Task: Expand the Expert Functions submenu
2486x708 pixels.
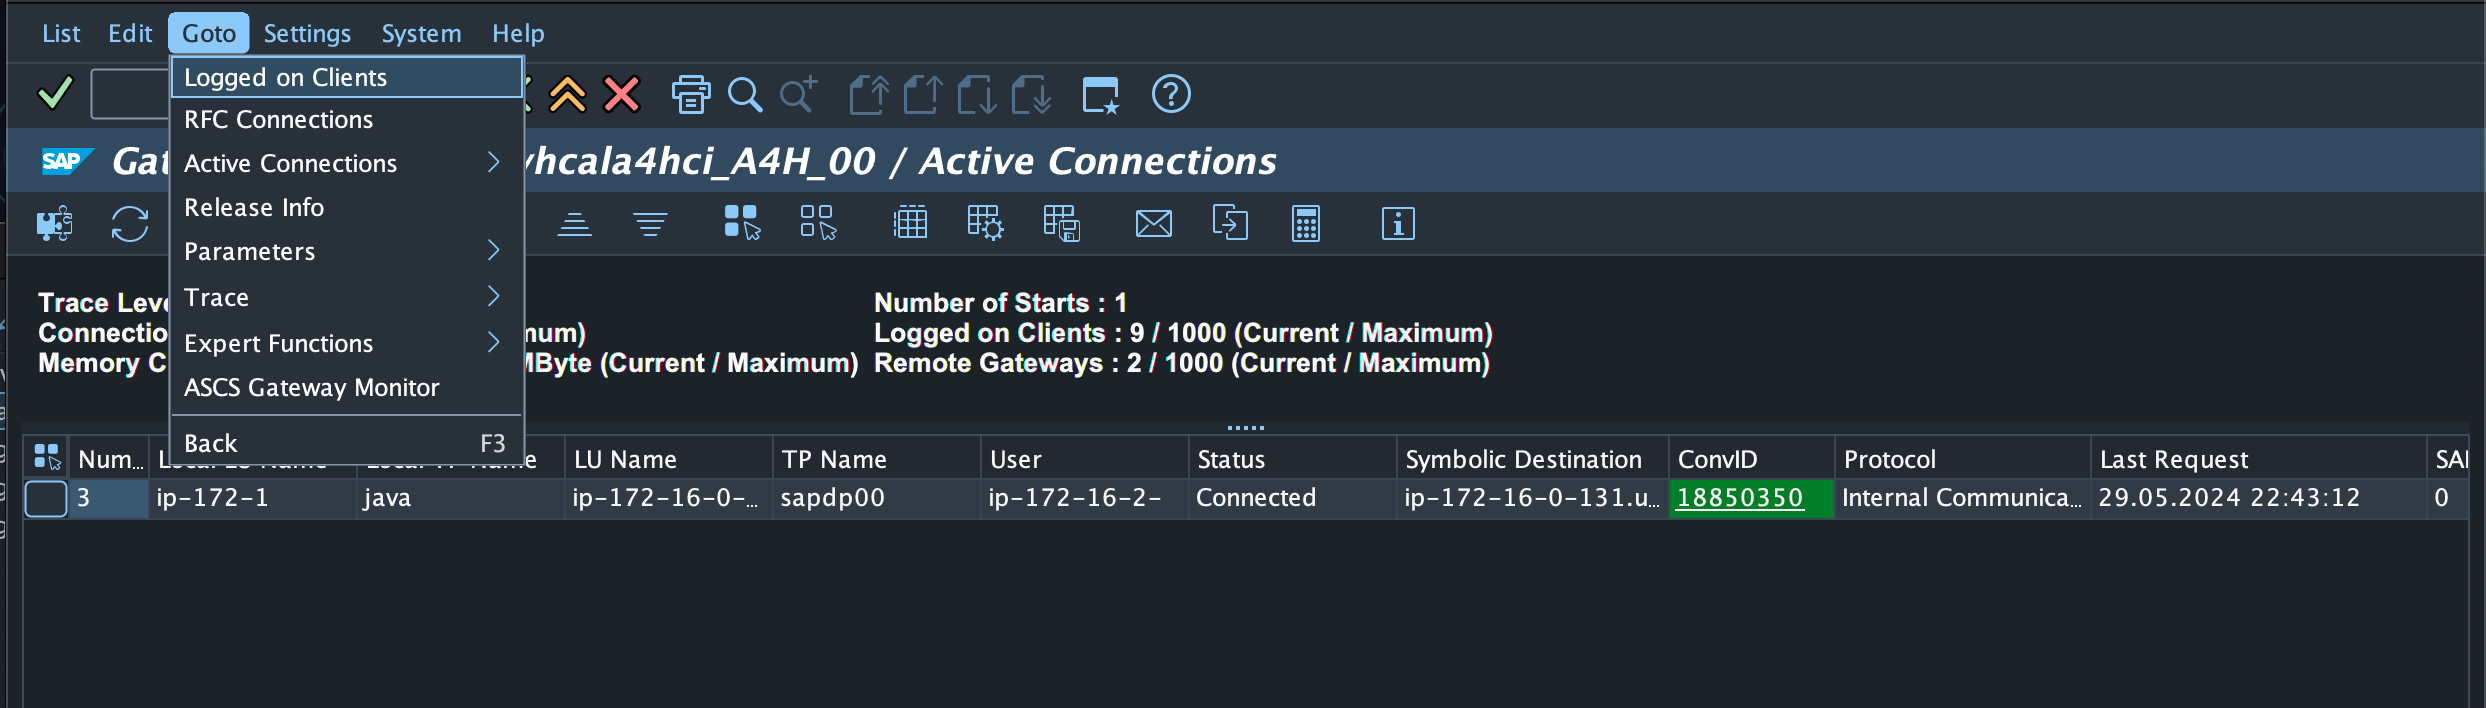Action: [340, 343]
